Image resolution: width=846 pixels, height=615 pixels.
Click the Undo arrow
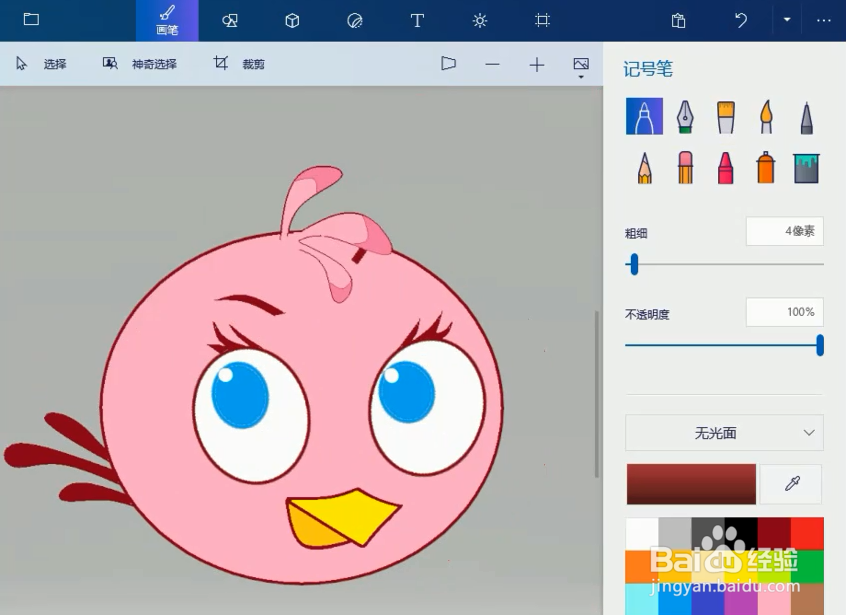[741, 20]
